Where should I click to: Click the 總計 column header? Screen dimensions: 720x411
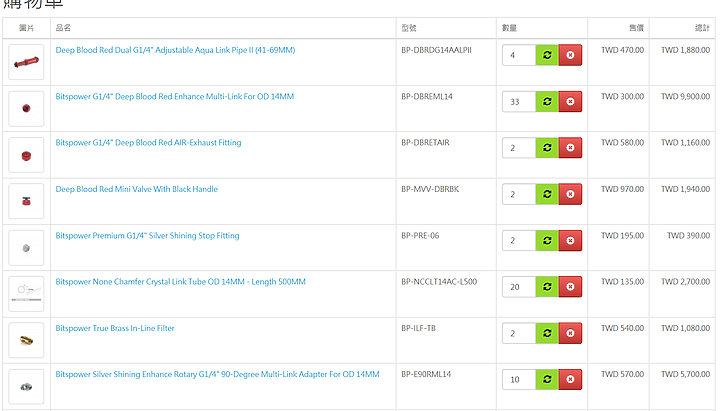pos(702,28)
